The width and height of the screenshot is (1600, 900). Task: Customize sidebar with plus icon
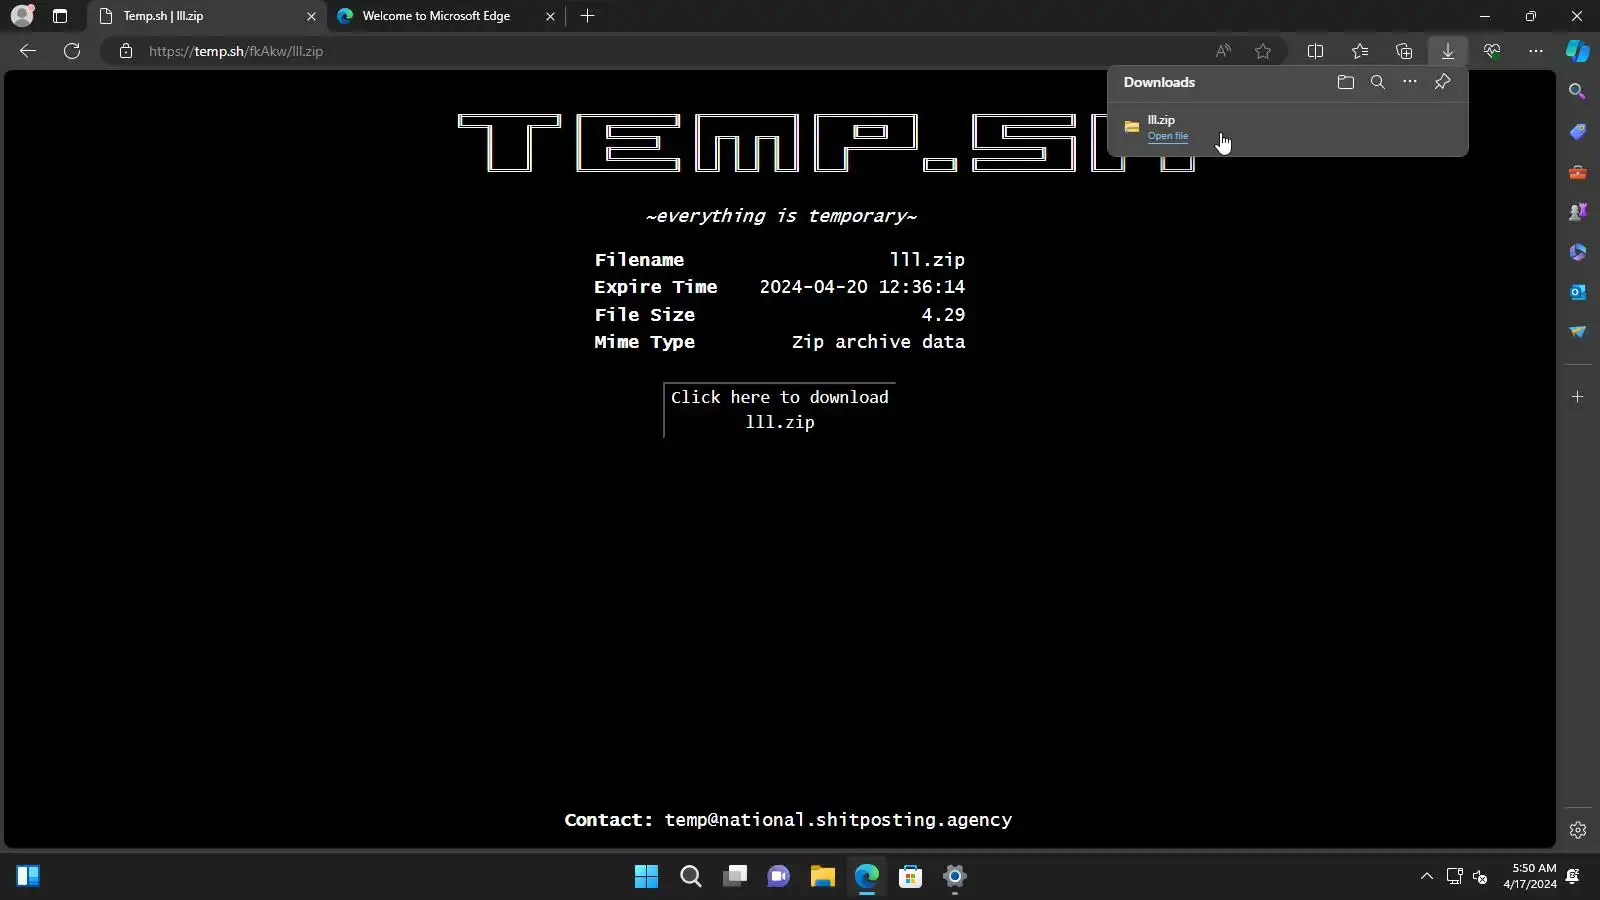[1578, 397]
